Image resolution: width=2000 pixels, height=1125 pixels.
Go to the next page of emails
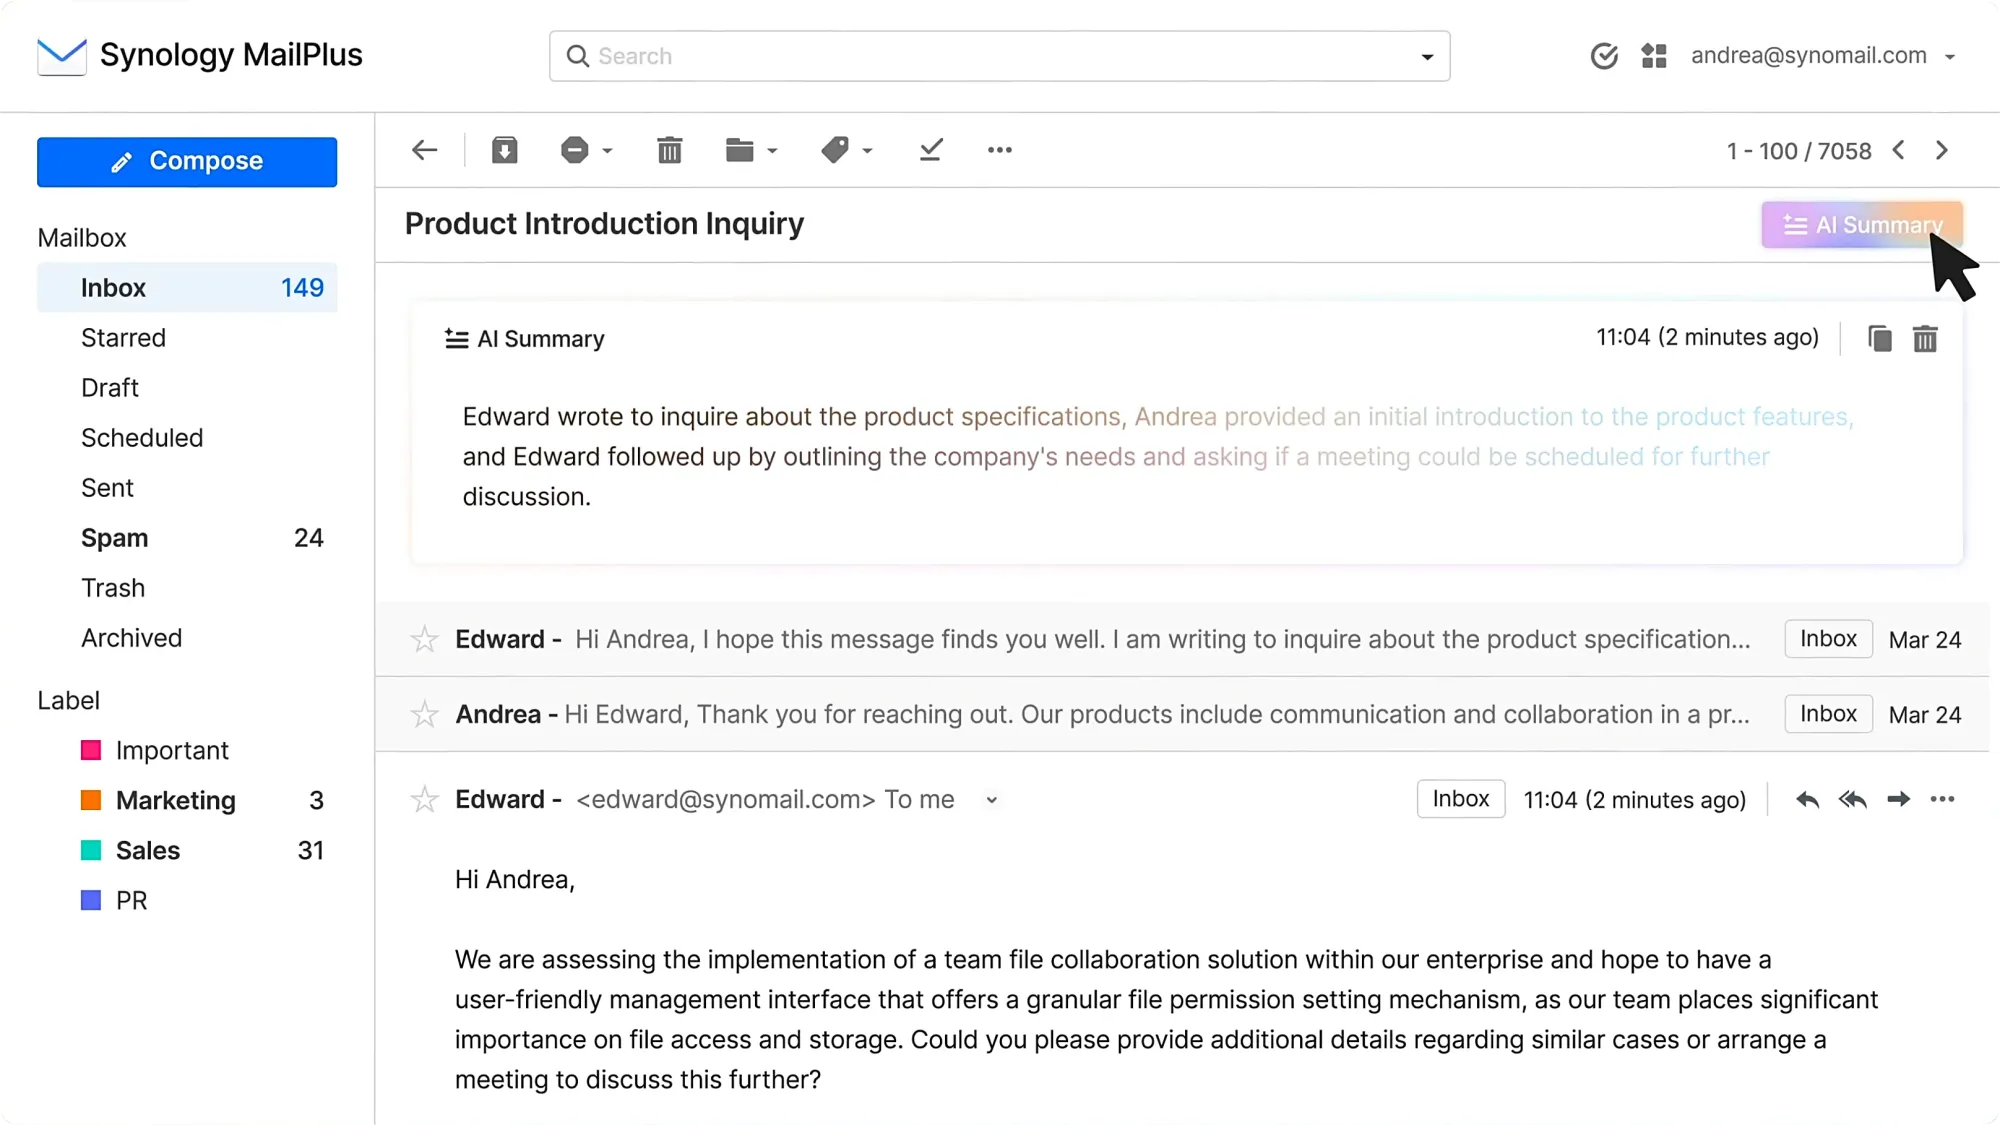[x=1942, y=150]
